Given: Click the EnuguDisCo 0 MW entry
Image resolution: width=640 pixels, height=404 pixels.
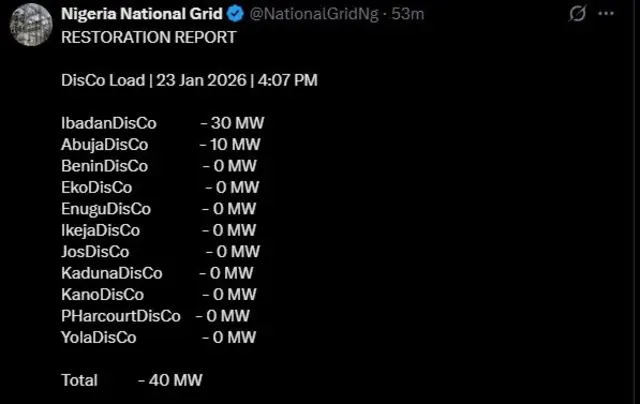Looking at the screenshot, I should pyautogui.click(x=158, y=209).
